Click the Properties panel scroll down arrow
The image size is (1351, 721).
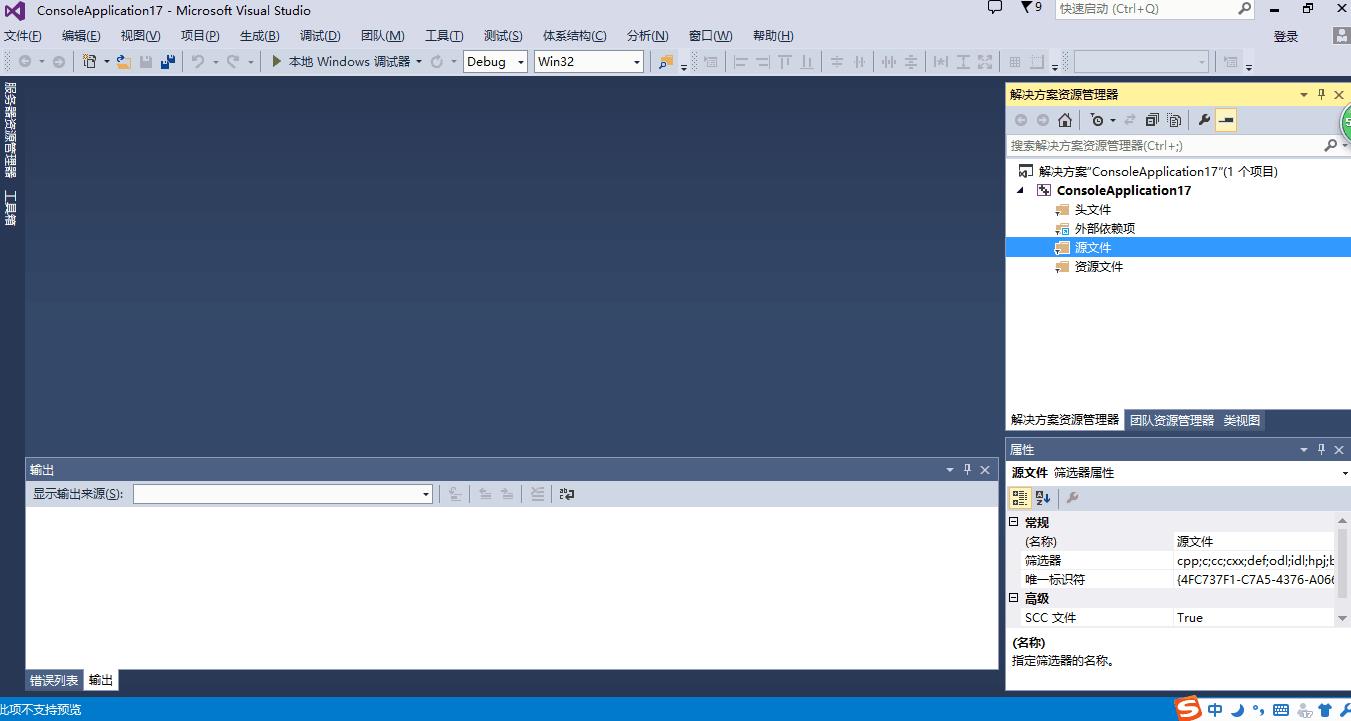(x=1343, y=618)
